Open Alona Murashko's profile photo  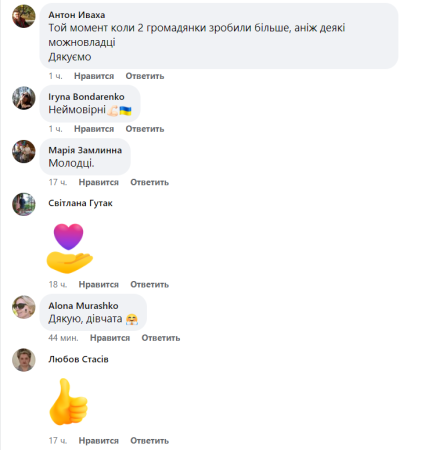point(24,307)
